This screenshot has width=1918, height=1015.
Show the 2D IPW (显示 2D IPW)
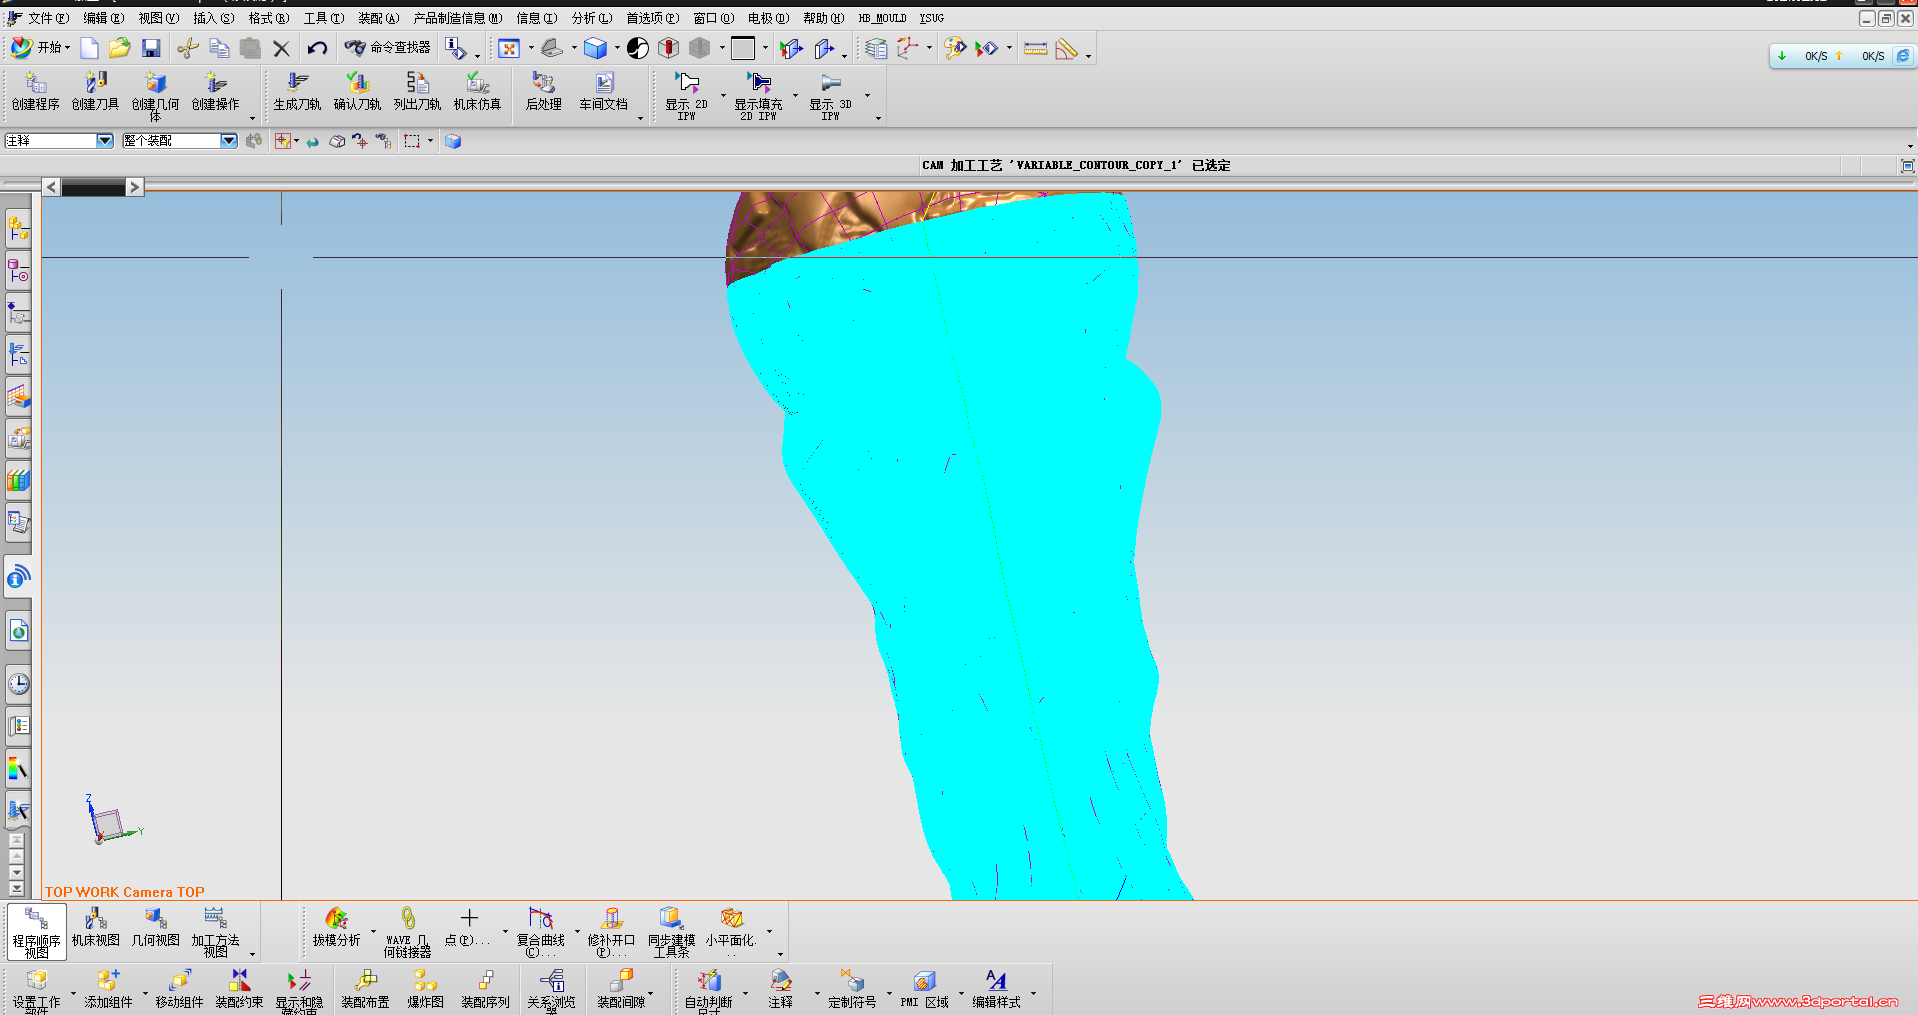point(687,96)
